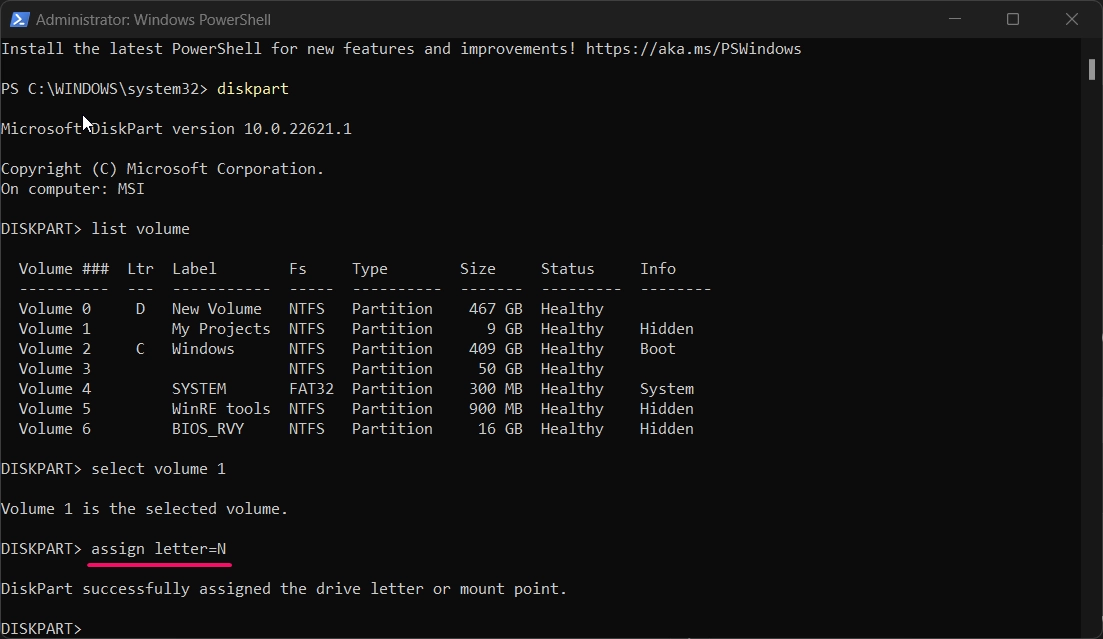Viewport: 1103px width, 639px height.
Task: Click the 'Ltr' column header
Action: pyautogui.click(x=140, y=269)
